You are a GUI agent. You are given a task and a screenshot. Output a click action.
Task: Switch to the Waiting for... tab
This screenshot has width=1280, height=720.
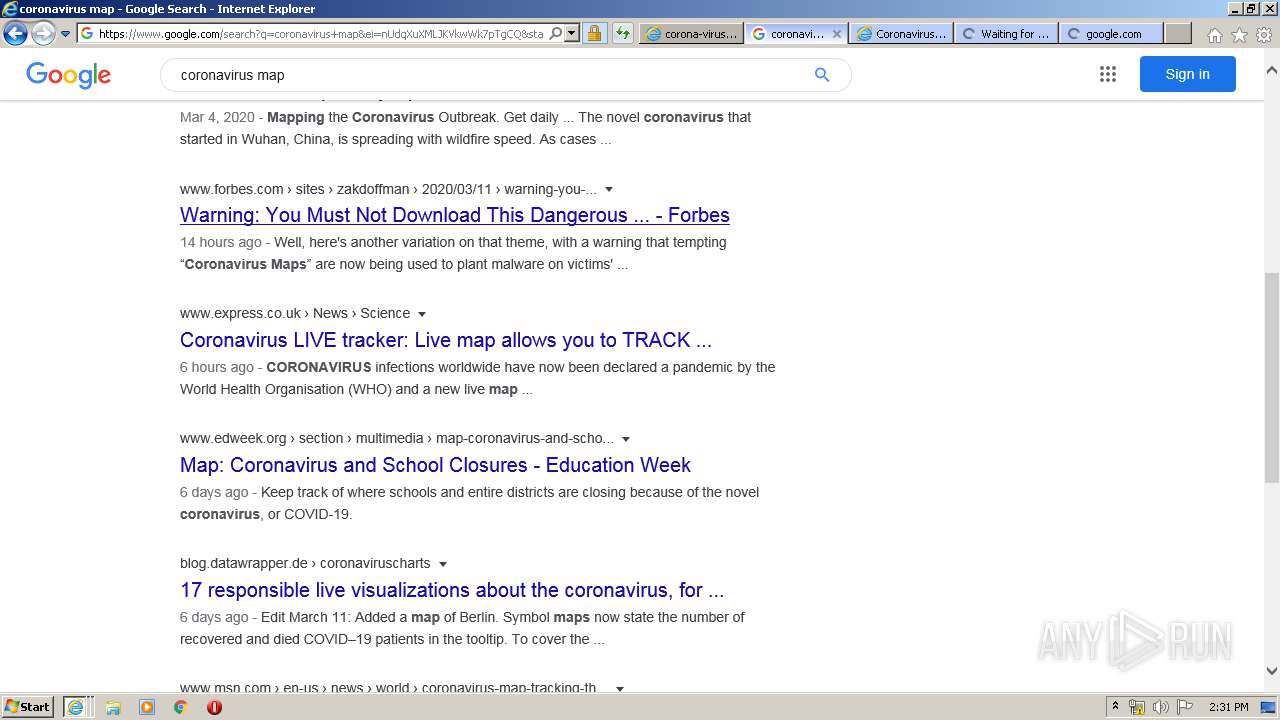[x=1006, y=33]
